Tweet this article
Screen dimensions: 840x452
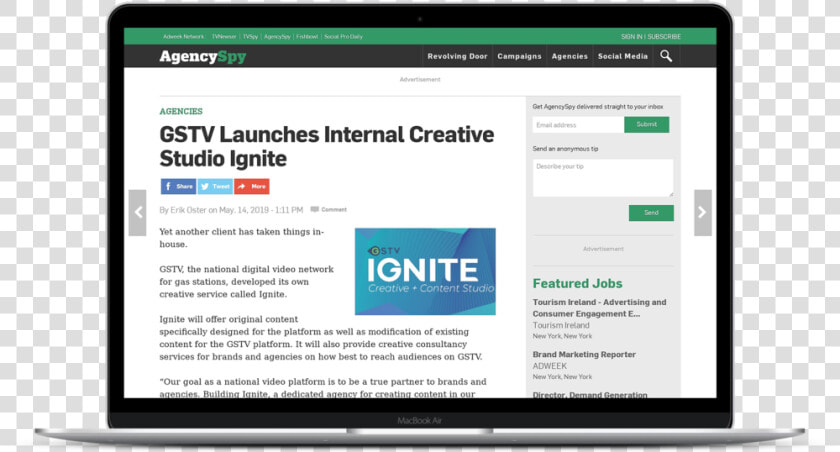point(215,186)
